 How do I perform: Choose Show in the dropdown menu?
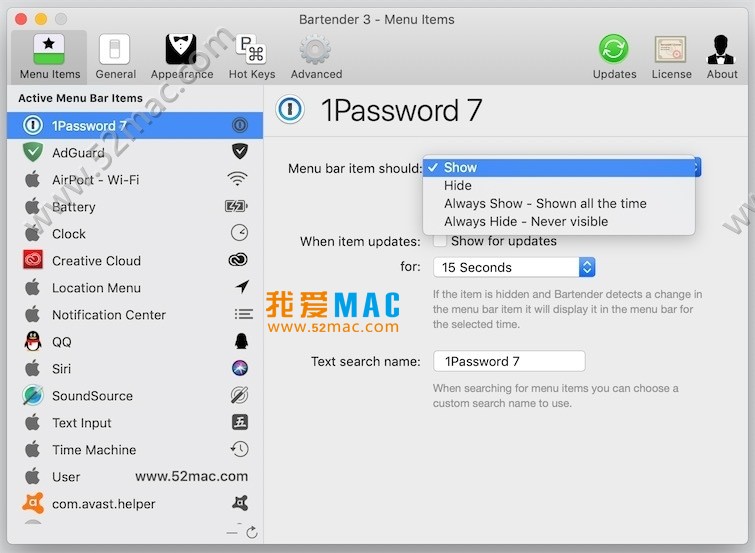pyautogui.click(x=559, y=167)
